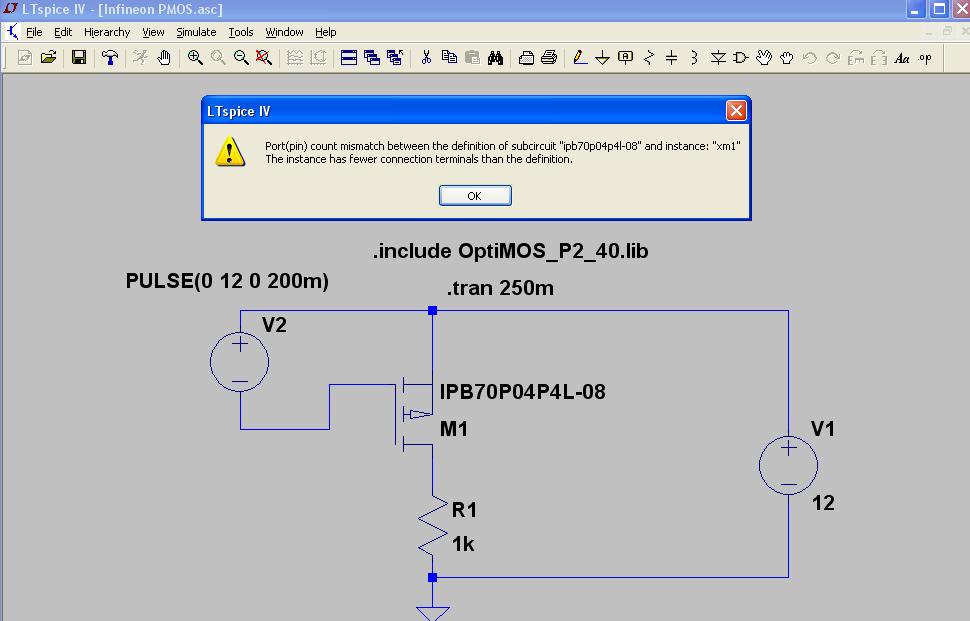The image size is (970, 621).
Task: Click the ground symbol at bottom
Action: 432,612
